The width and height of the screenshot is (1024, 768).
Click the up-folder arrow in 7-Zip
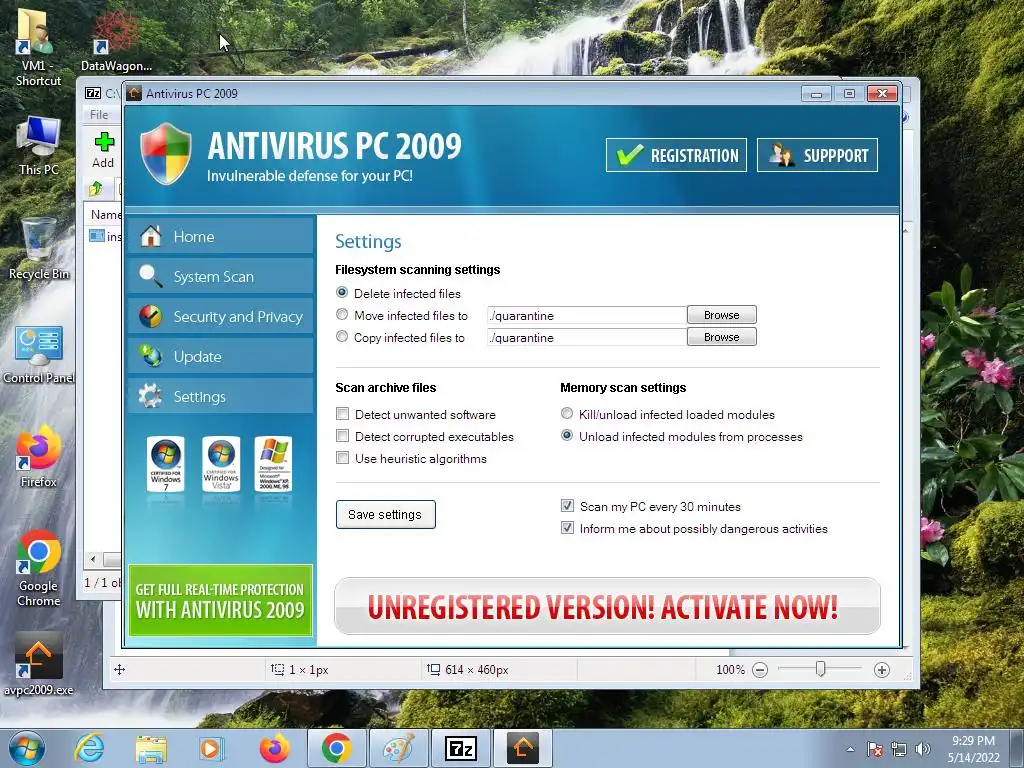coord(96,189)
